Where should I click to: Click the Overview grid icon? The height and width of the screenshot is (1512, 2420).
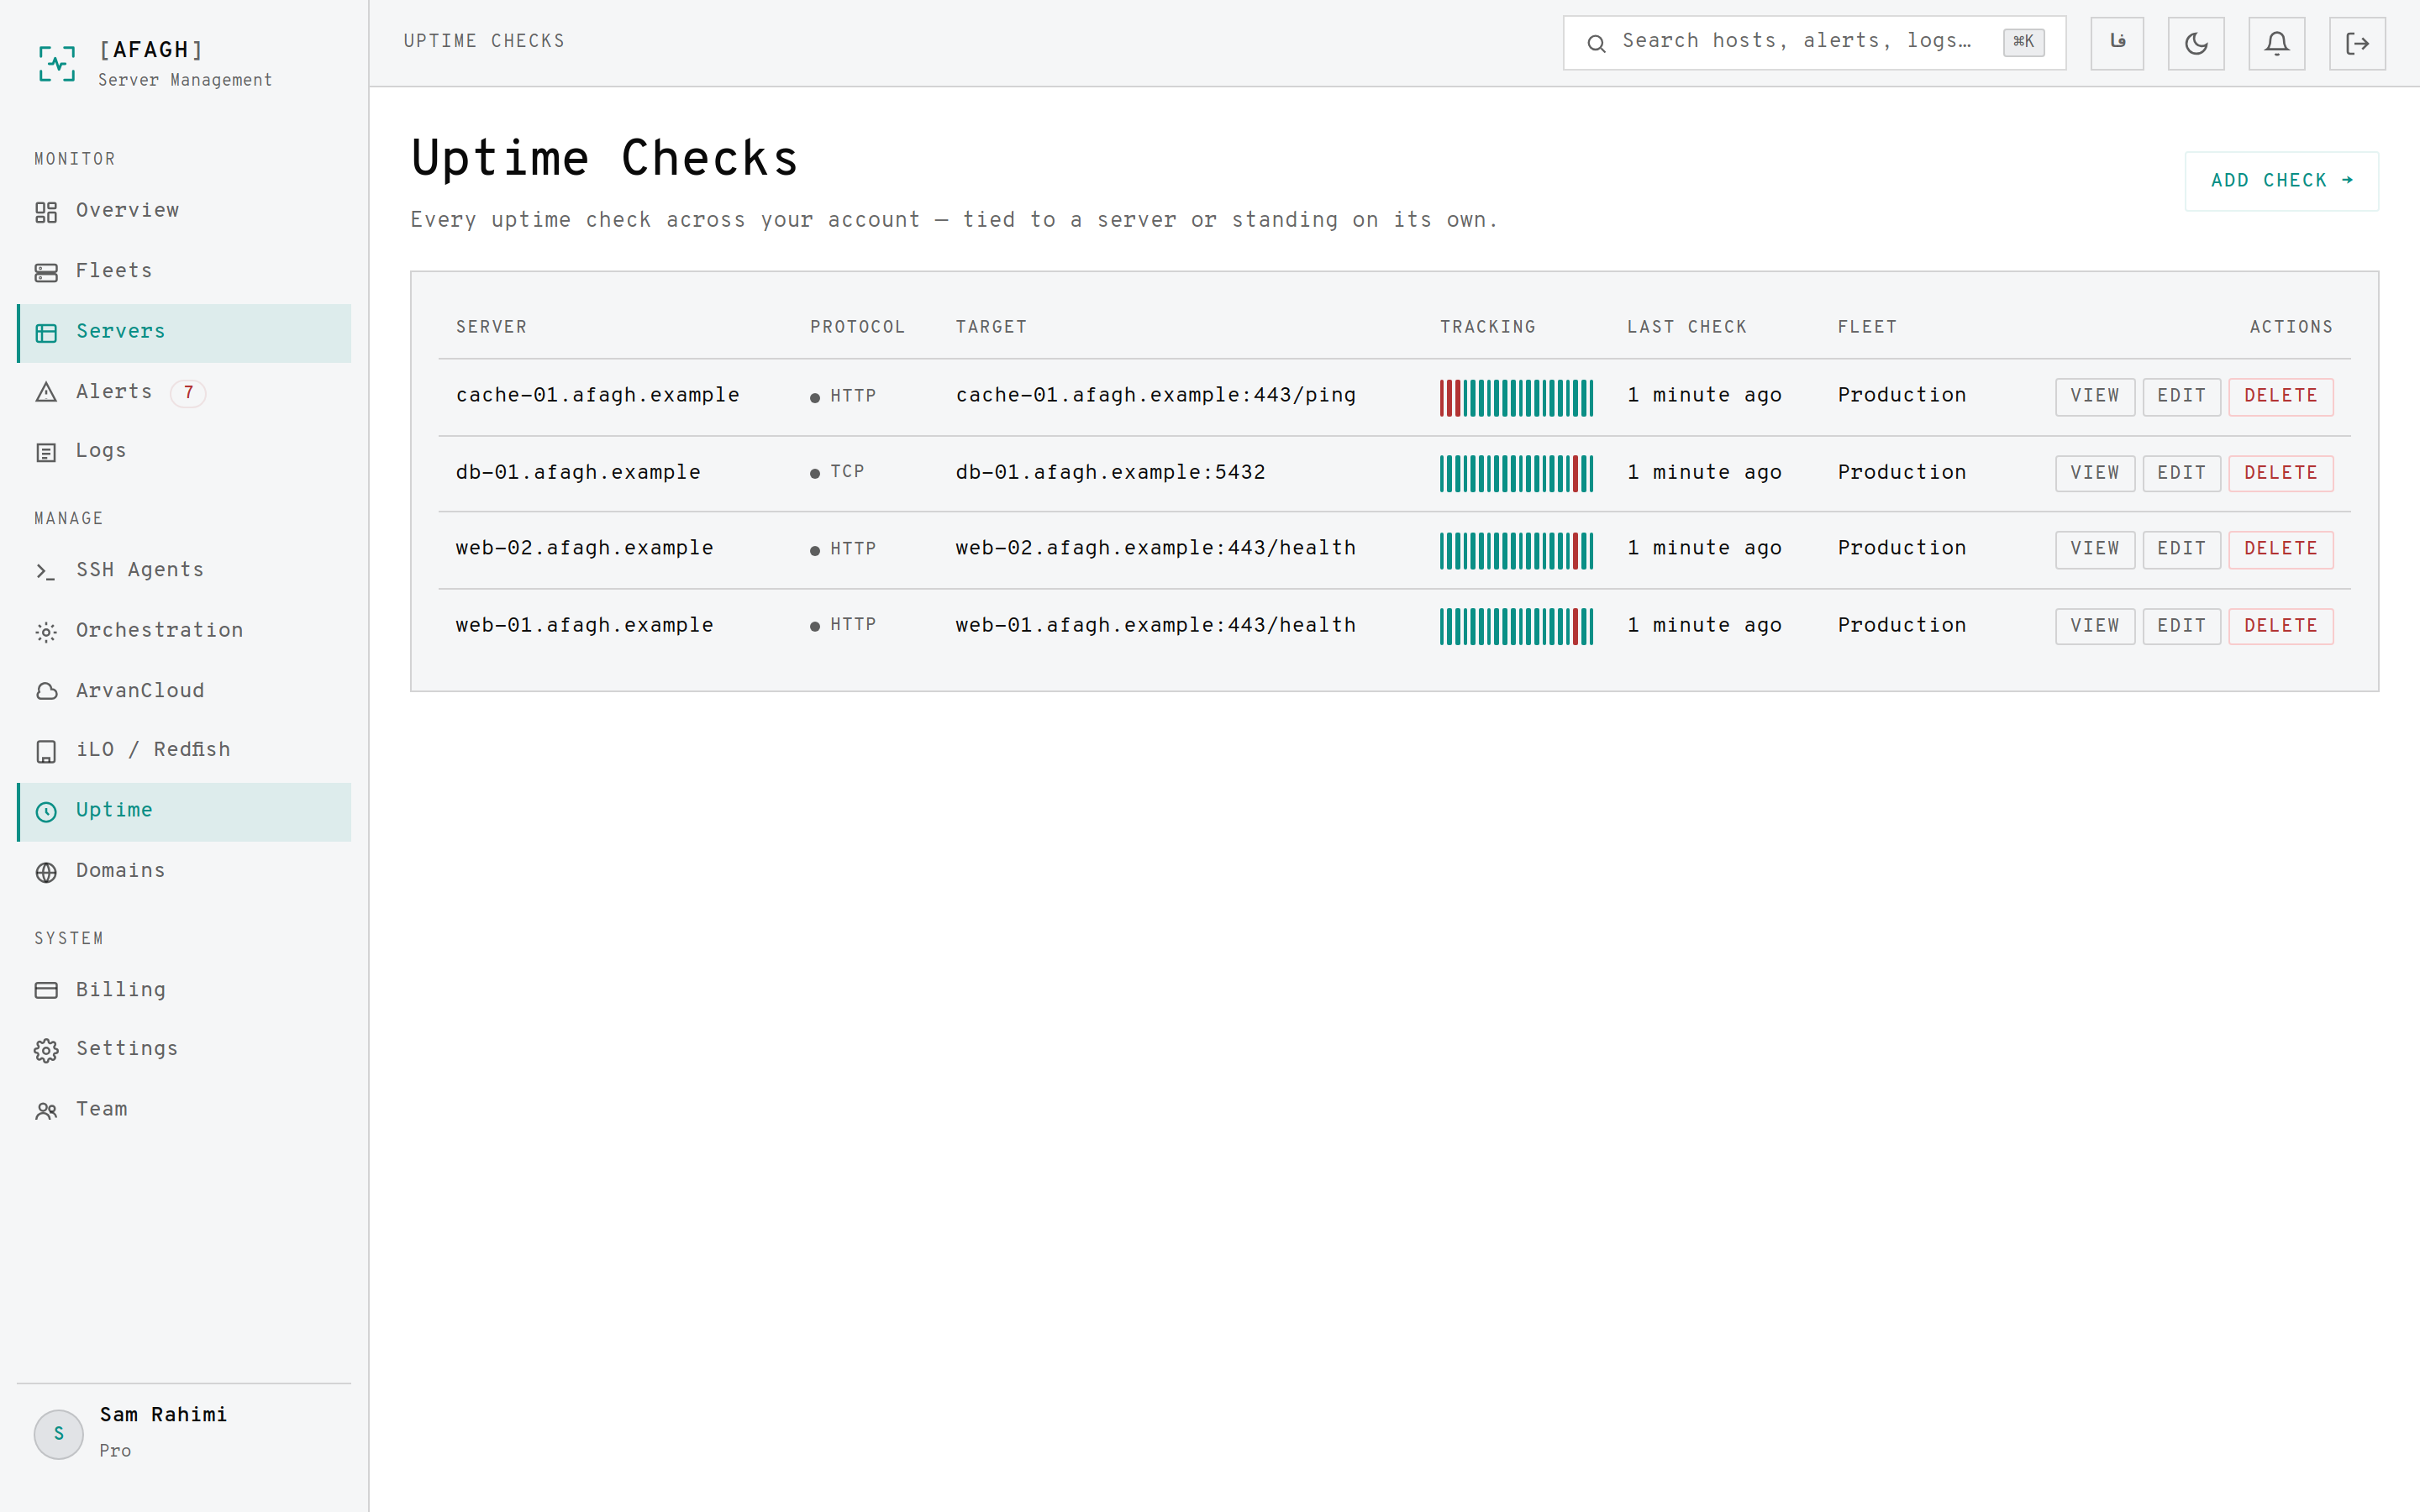[46, 212]
